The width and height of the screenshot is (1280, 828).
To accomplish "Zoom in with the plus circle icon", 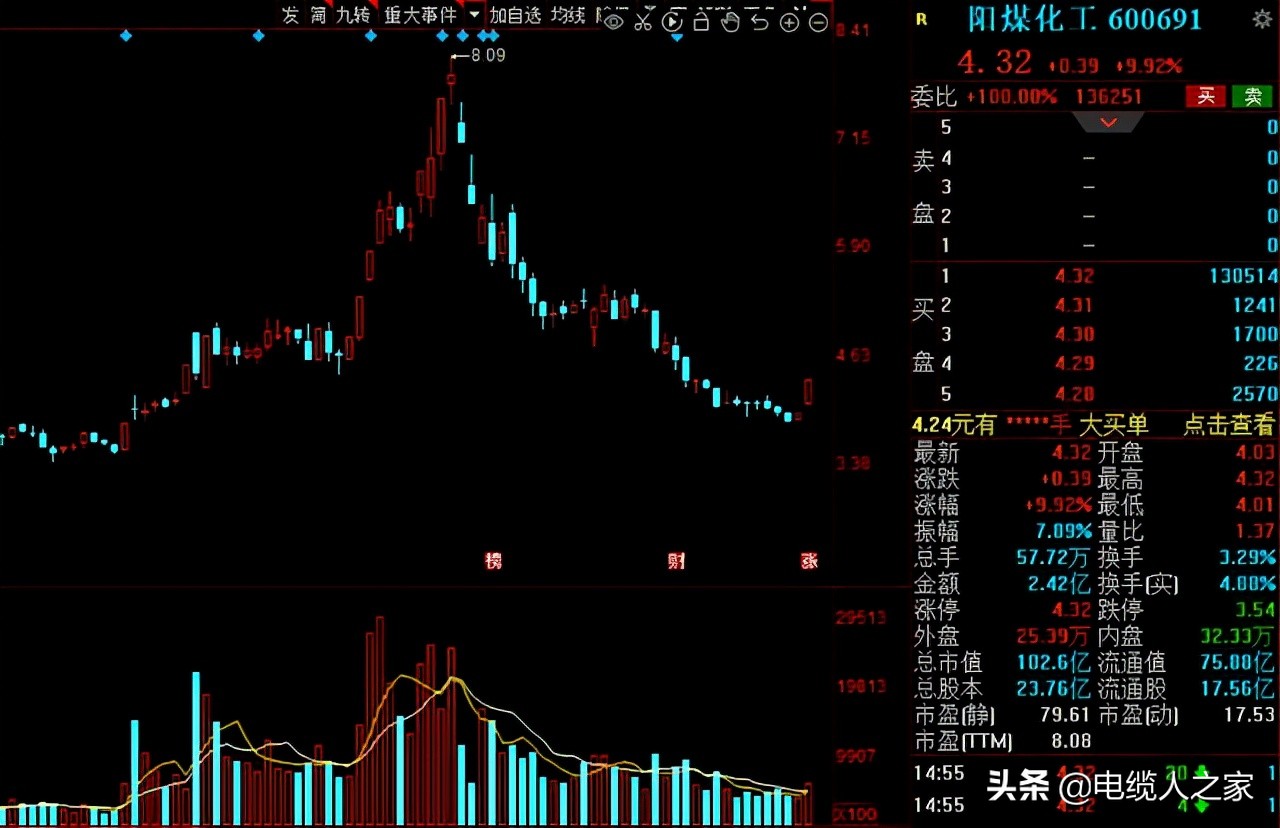I will (x=790, y=22).
